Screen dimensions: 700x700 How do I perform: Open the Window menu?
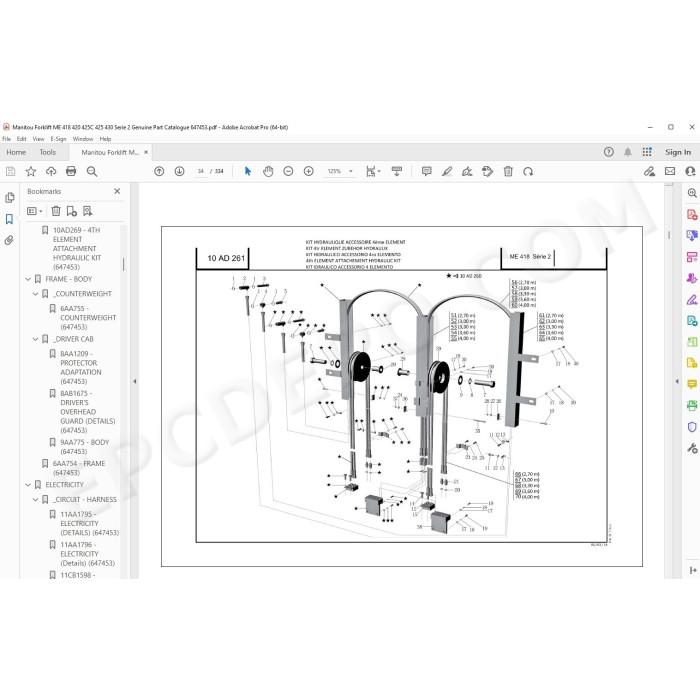pyautogui.click(x=83, y=139)
